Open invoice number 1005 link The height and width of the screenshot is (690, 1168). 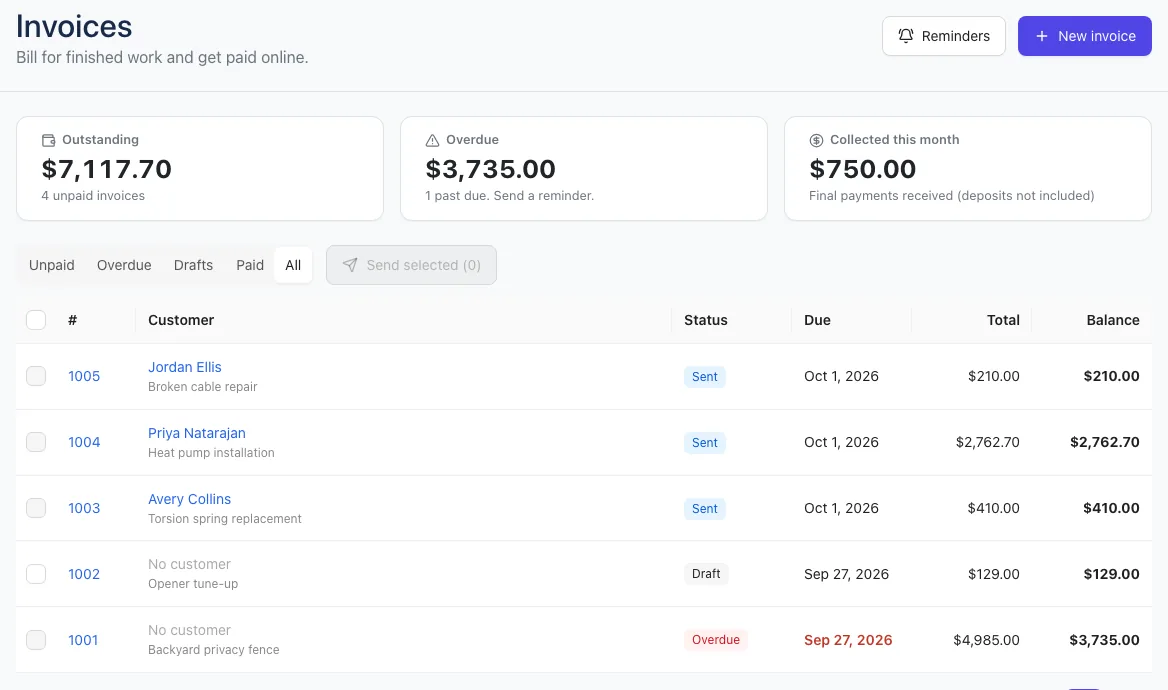coord(84,376)
